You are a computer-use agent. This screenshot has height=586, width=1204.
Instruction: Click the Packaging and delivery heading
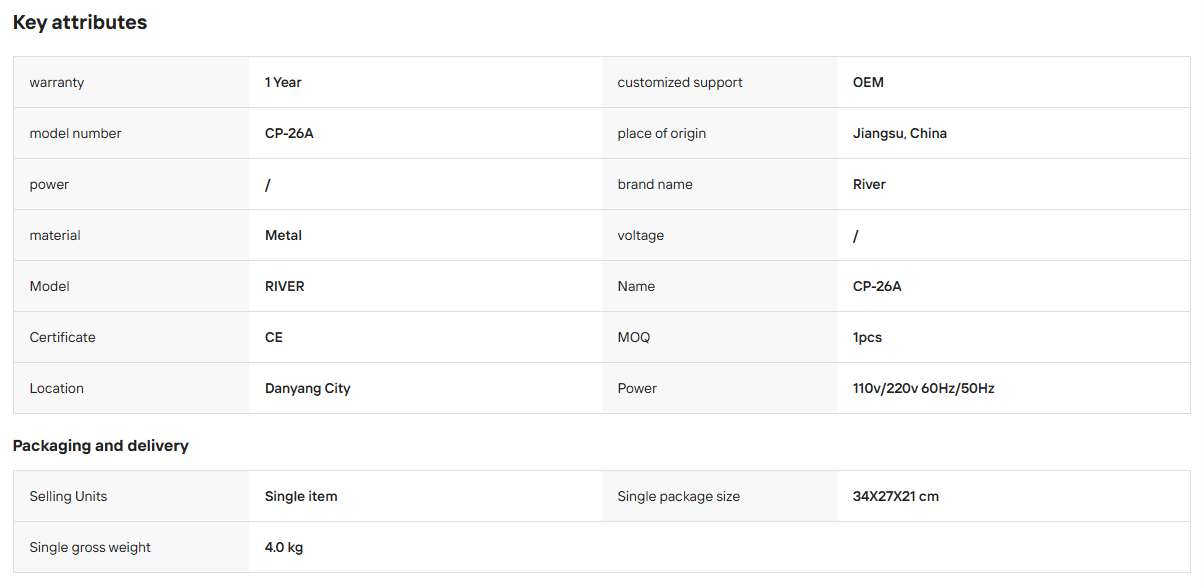(x=101, y=445)
